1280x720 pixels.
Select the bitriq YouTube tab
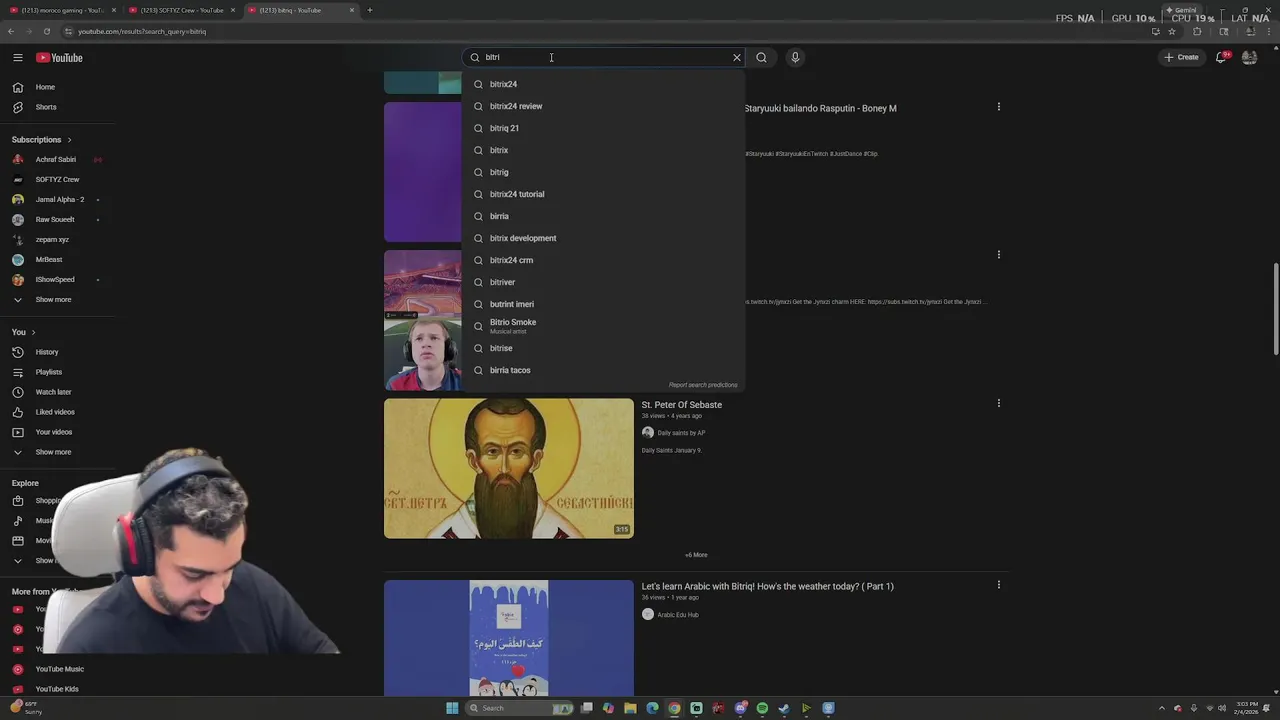coord(300,10)
